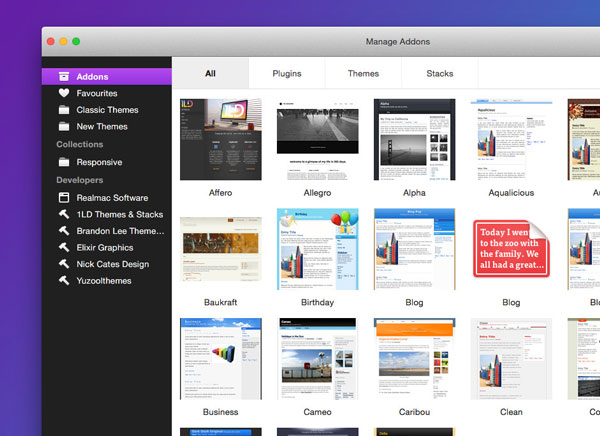This screenshot has width=600, height=436.
Task: Select Elixir Graphics developer
Action: tap(107, 248)
